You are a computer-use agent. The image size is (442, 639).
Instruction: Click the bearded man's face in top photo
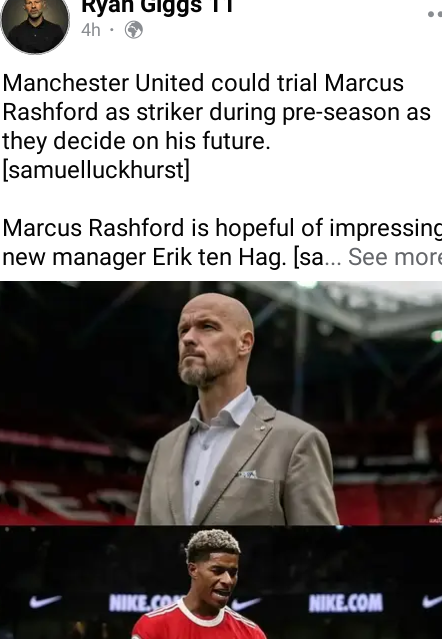pos(210,340)
